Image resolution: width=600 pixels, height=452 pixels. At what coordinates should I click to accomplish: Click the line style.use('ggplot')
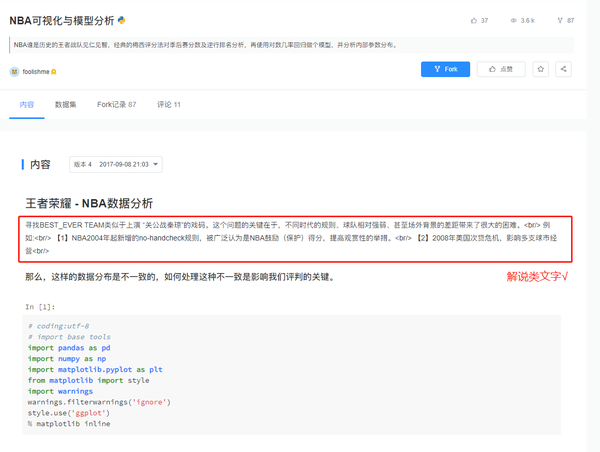click(68, 413)
